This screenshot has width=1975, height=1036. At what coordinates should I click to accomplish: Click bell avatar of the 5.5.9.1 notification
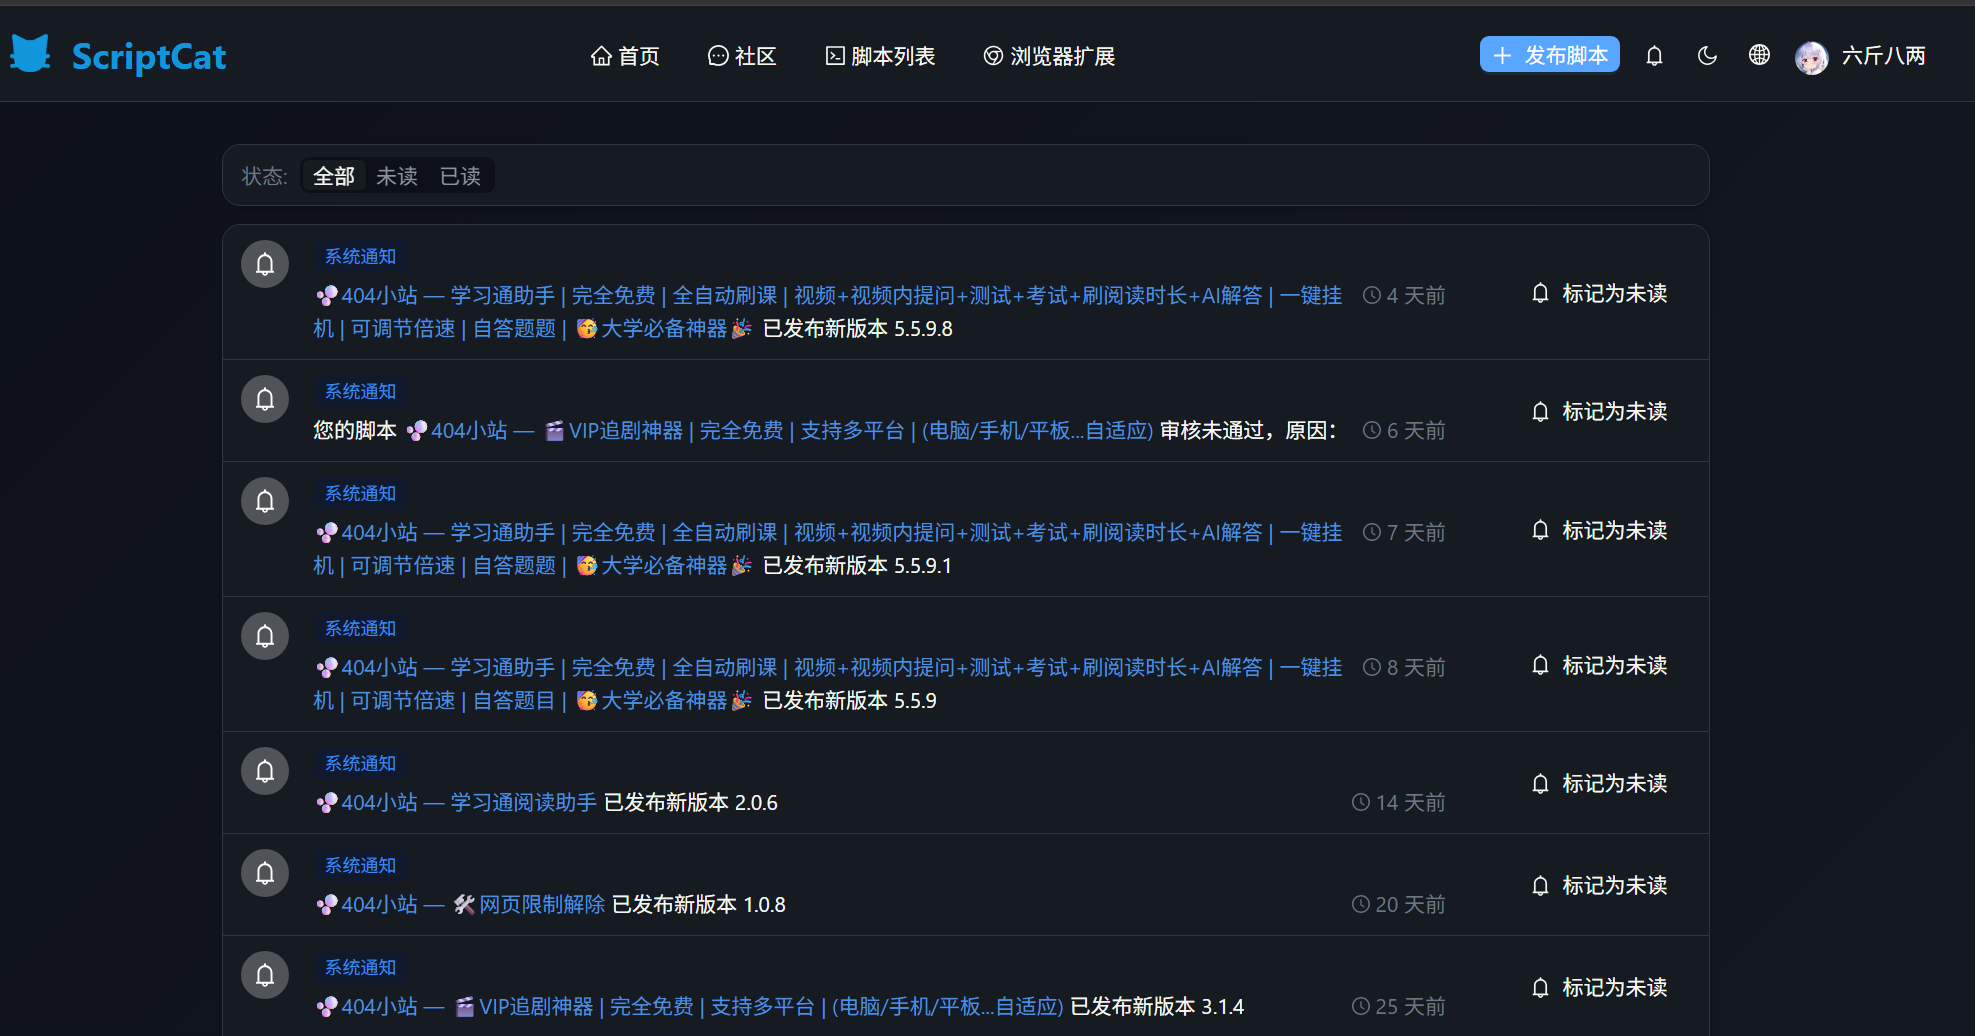tap(265, 501)
